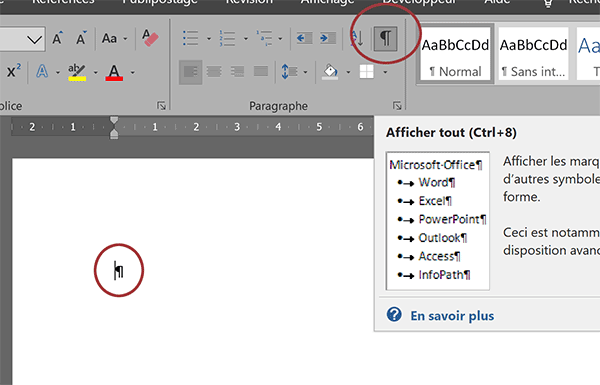The image size is (600, 385).
Task: Select the Sans interligne style
Action: tap(533, 54)
